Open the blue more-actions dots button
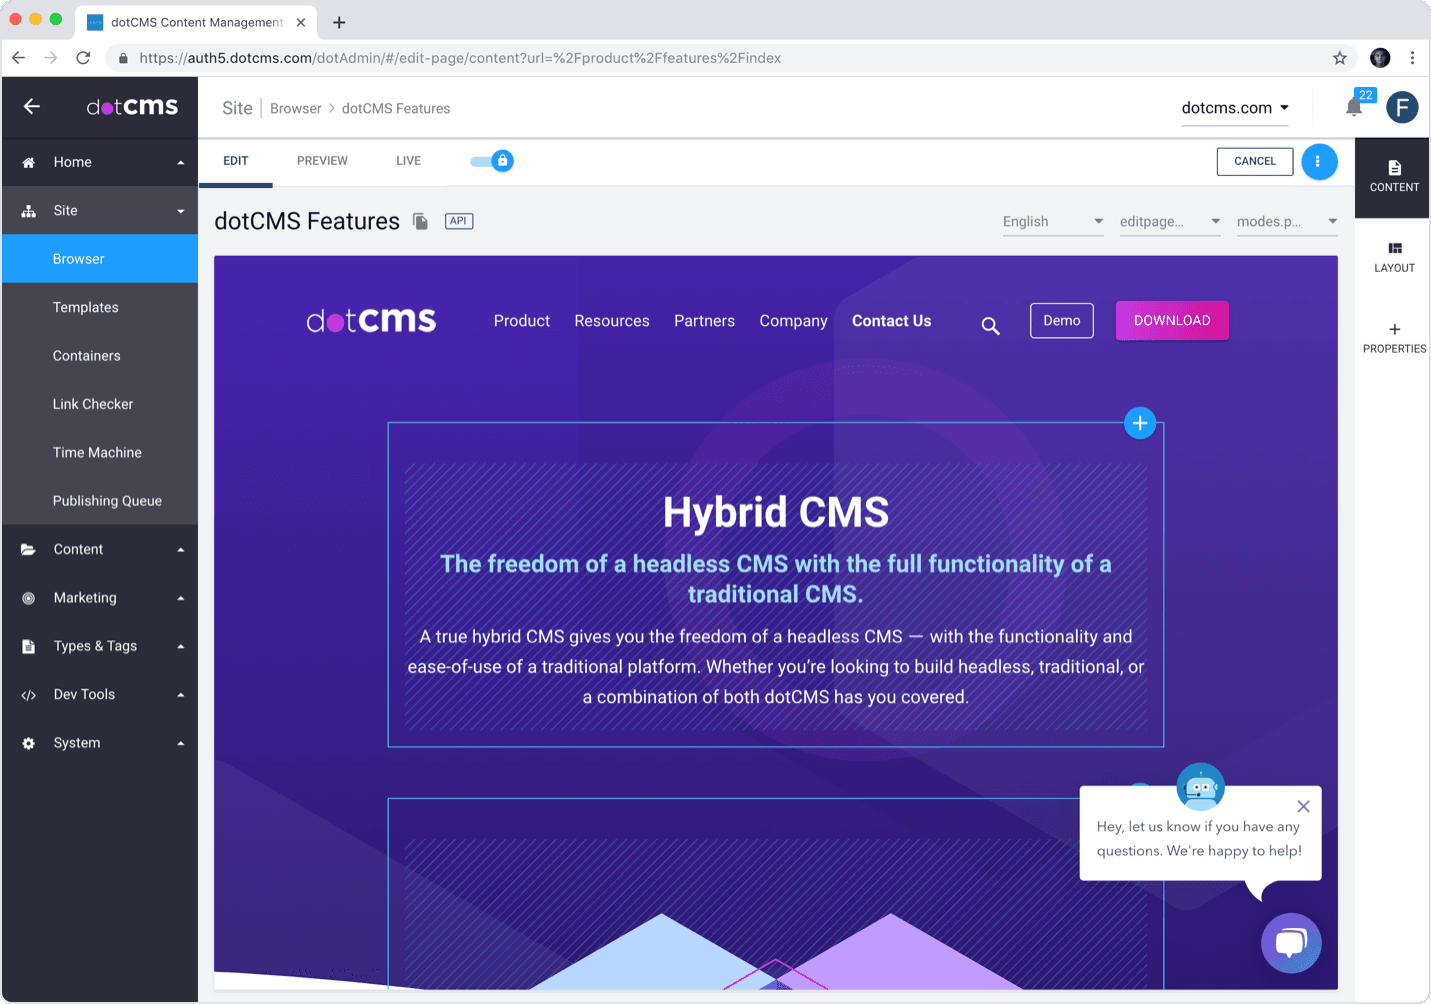Image resolution: width=1431 pixels, height=1004 pixels. pos(1318,161)
